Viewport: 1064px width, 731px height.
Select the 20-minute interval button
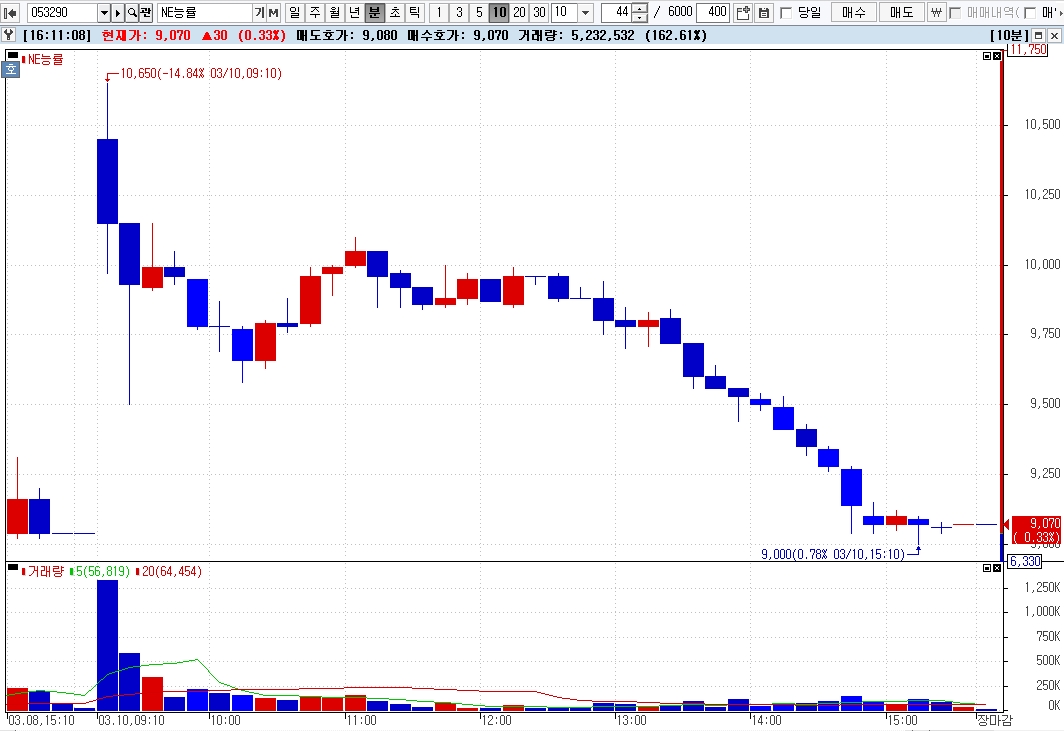(x=519, y=12)
